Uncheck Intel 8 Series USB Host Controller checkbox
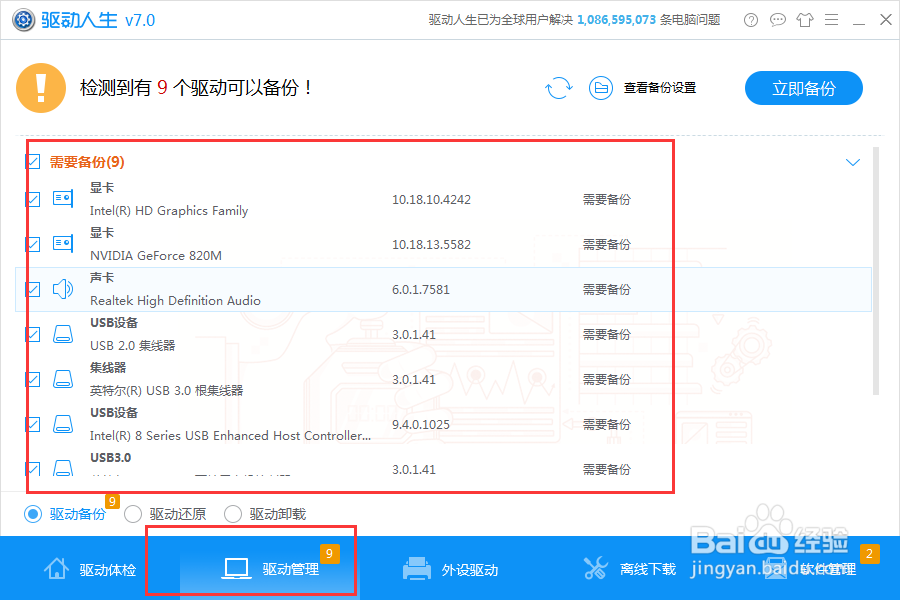This screenshot has height=600, width=900. (33, 424)
